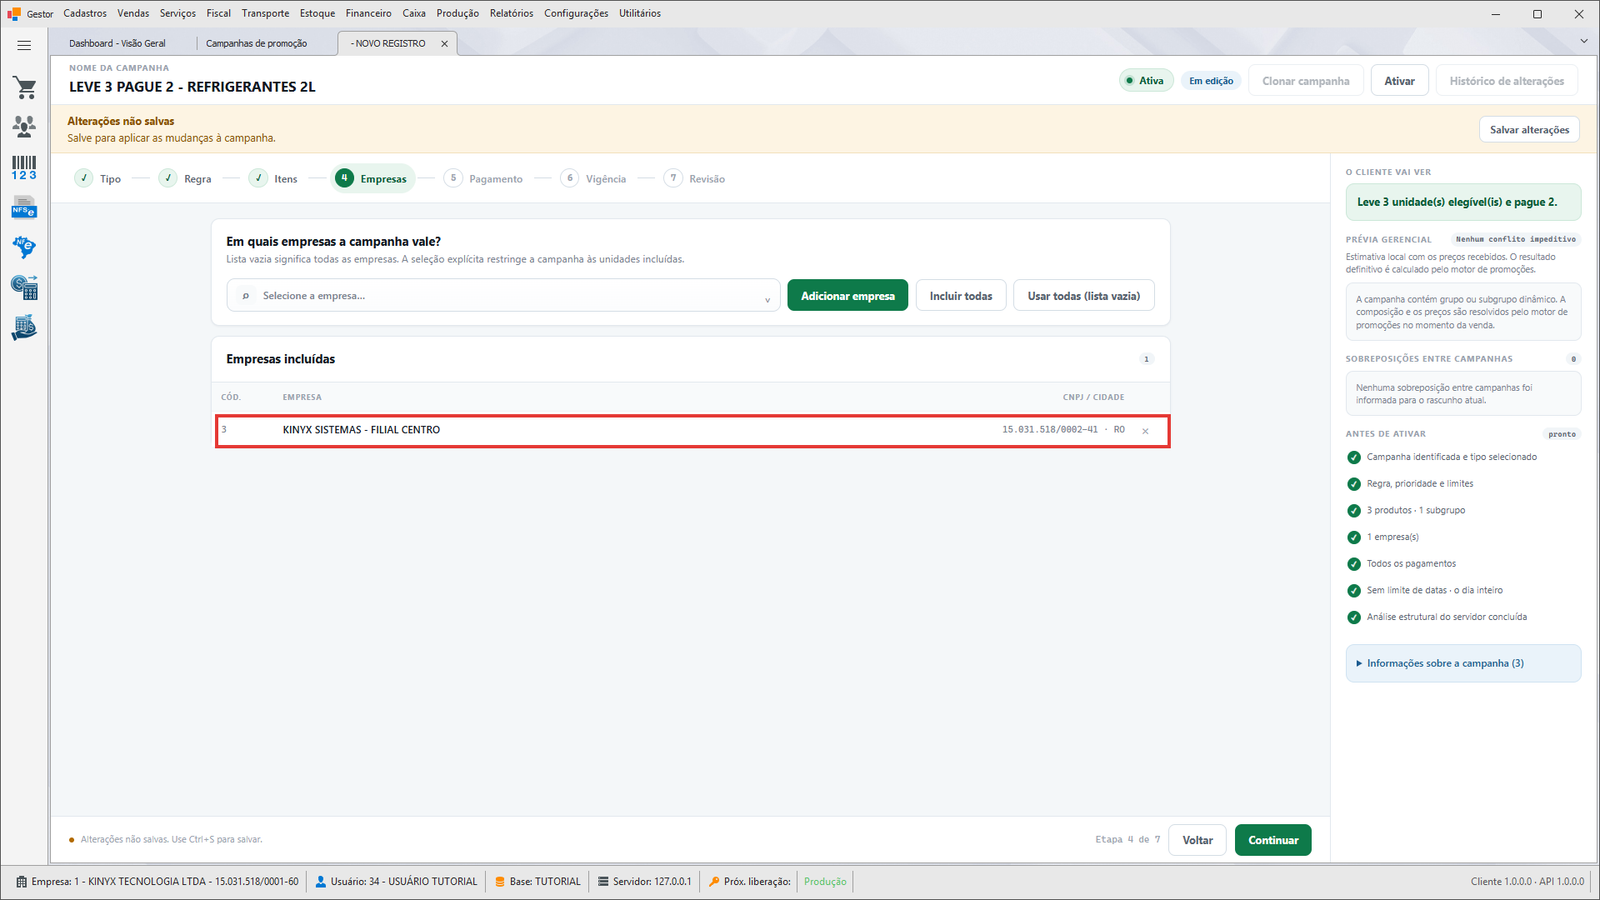Viewport: 1600px width, 900px height.
Task: Go to the Tipo step
Action: (98, 179)
